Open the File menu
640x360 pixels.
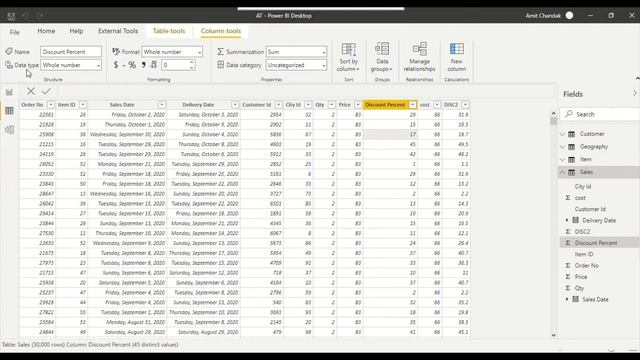15,32
